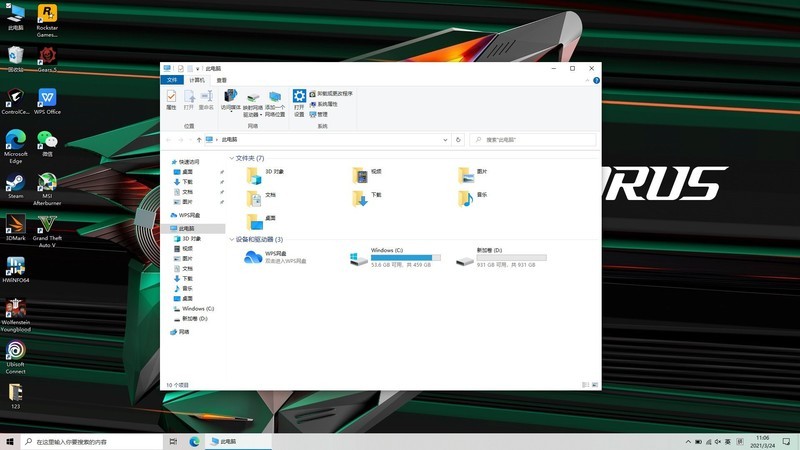Select the 文档 folder in main pane

click(261, 198)
